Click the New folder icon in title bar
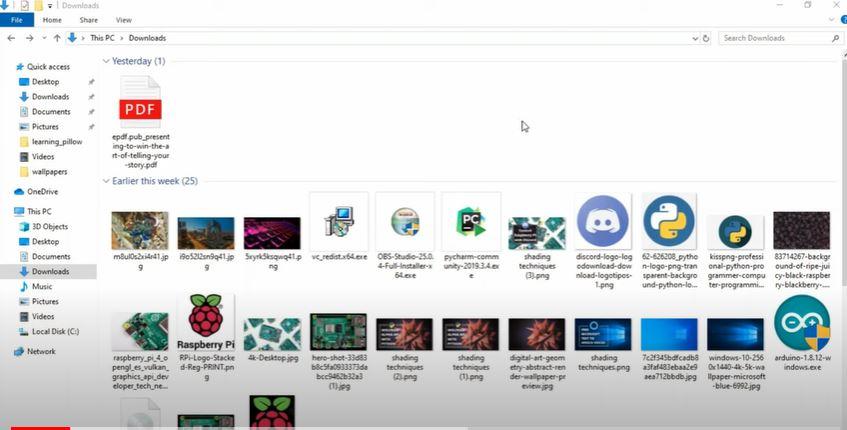Viewport: 847px width, 430px height. 38,6
